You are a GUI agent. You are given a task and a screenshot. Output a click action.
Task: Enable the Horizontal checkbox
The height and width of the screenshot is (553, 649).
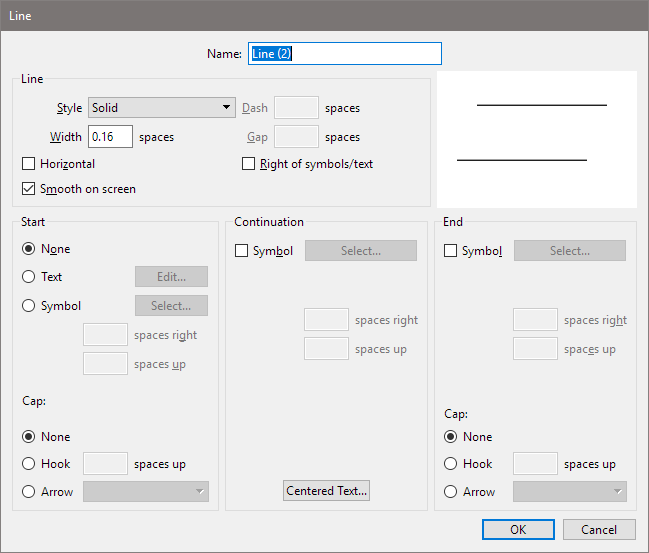coord(28,164)
